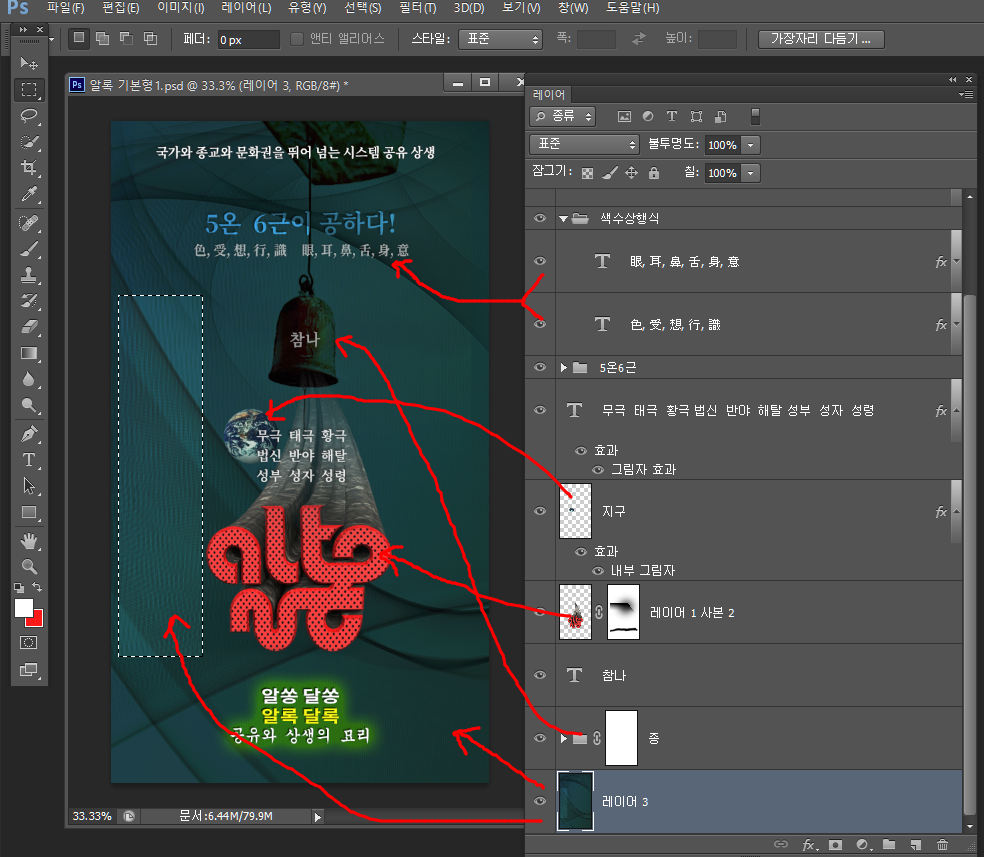This screenshot has width=984, height=857.
Task: Open the 스타일 dropdown in options bar
Action: coord(500,39)
